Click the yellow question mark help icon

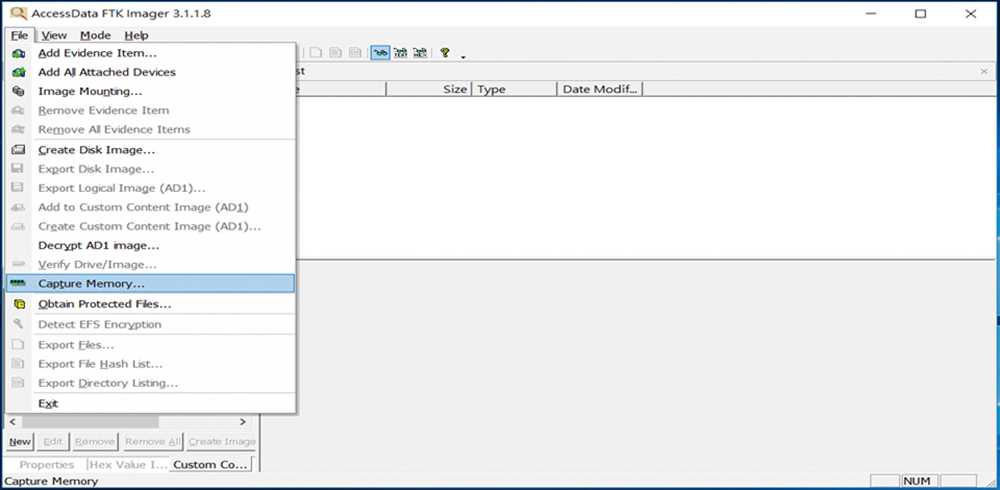pos(445,53)
